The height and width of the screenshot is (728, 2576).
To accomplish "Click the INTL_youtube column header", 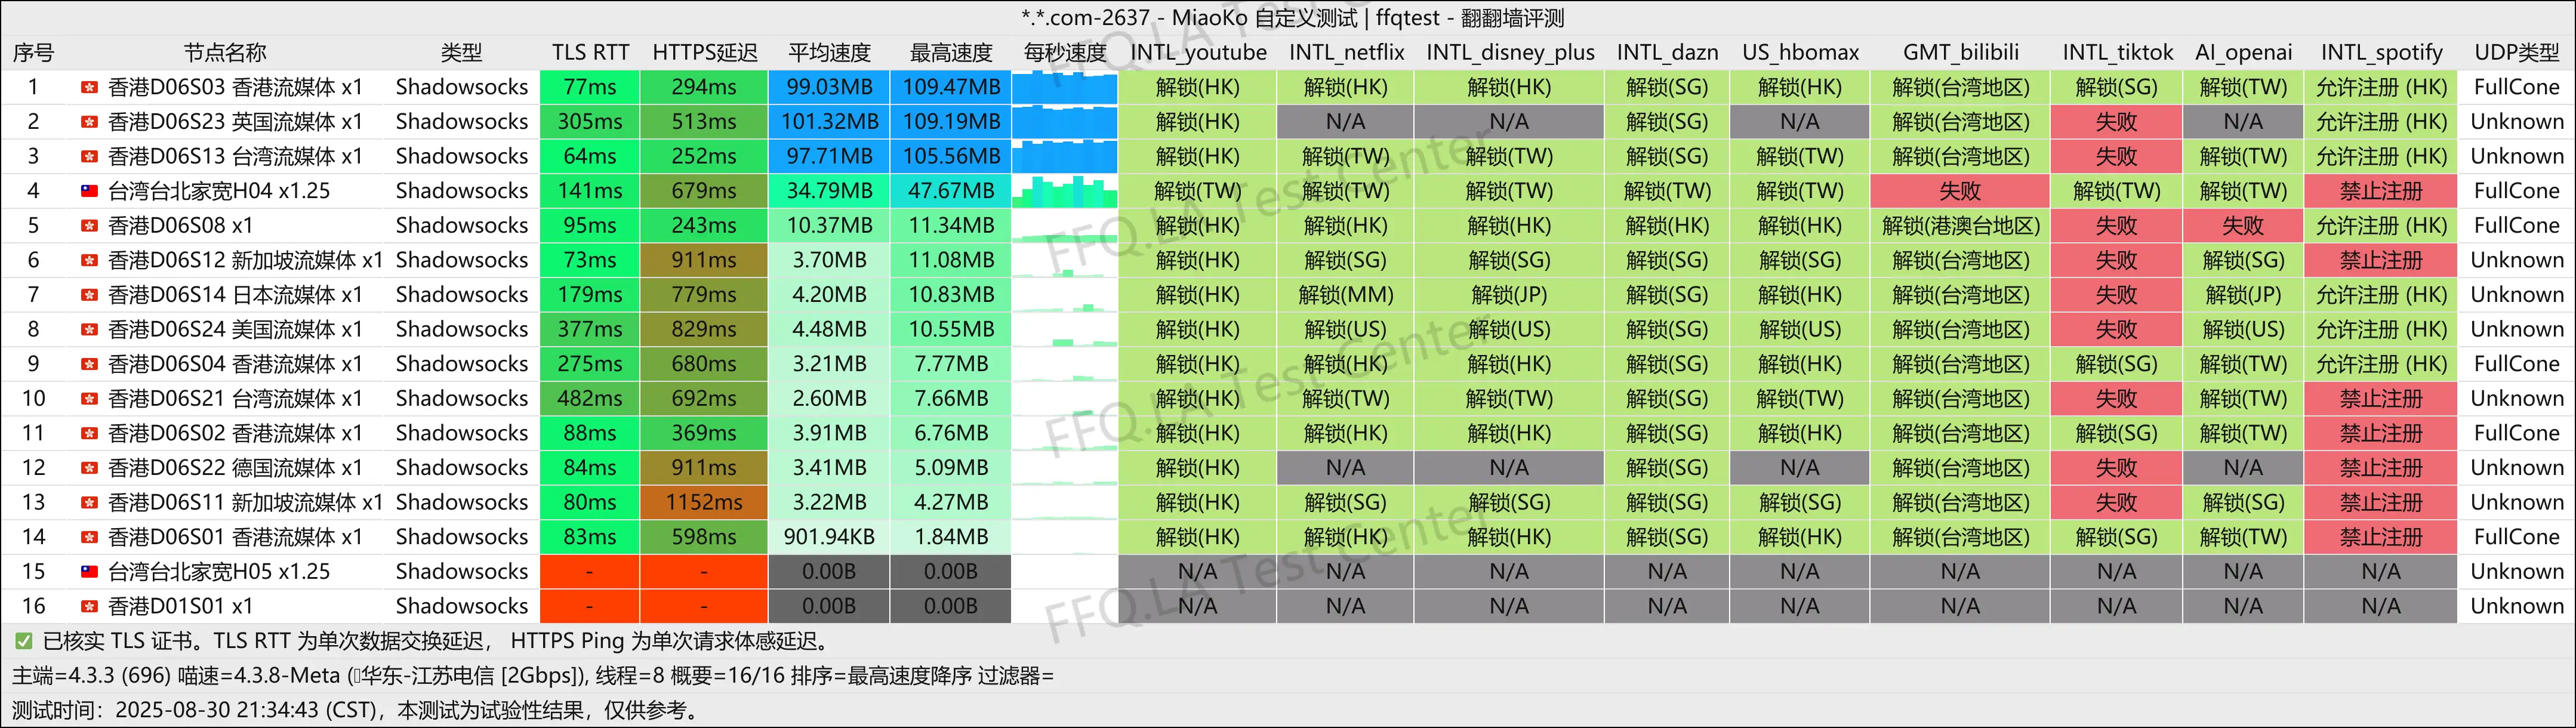I will click(x=1198, y=53).
